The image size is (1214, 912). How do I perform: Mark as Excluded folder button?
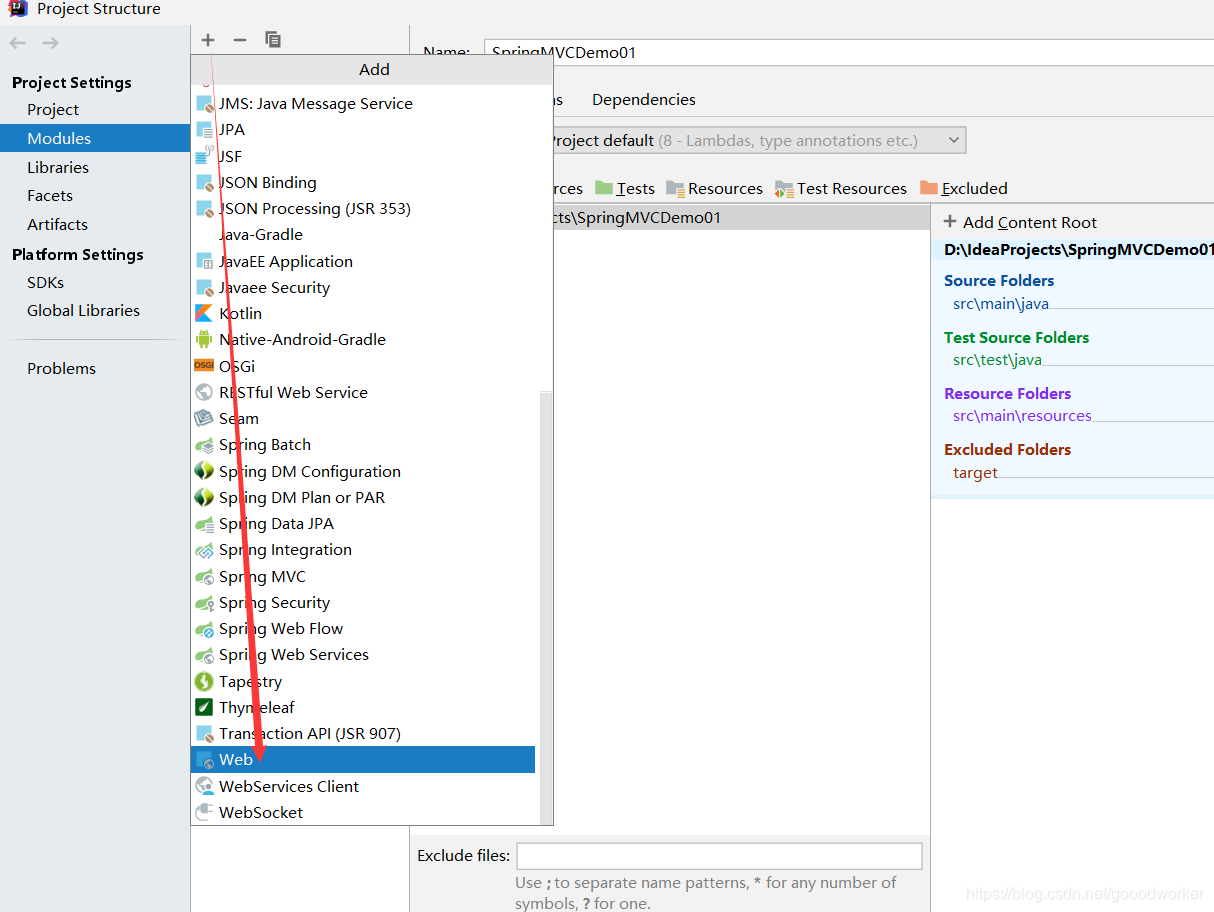click(x=963, y=188)
